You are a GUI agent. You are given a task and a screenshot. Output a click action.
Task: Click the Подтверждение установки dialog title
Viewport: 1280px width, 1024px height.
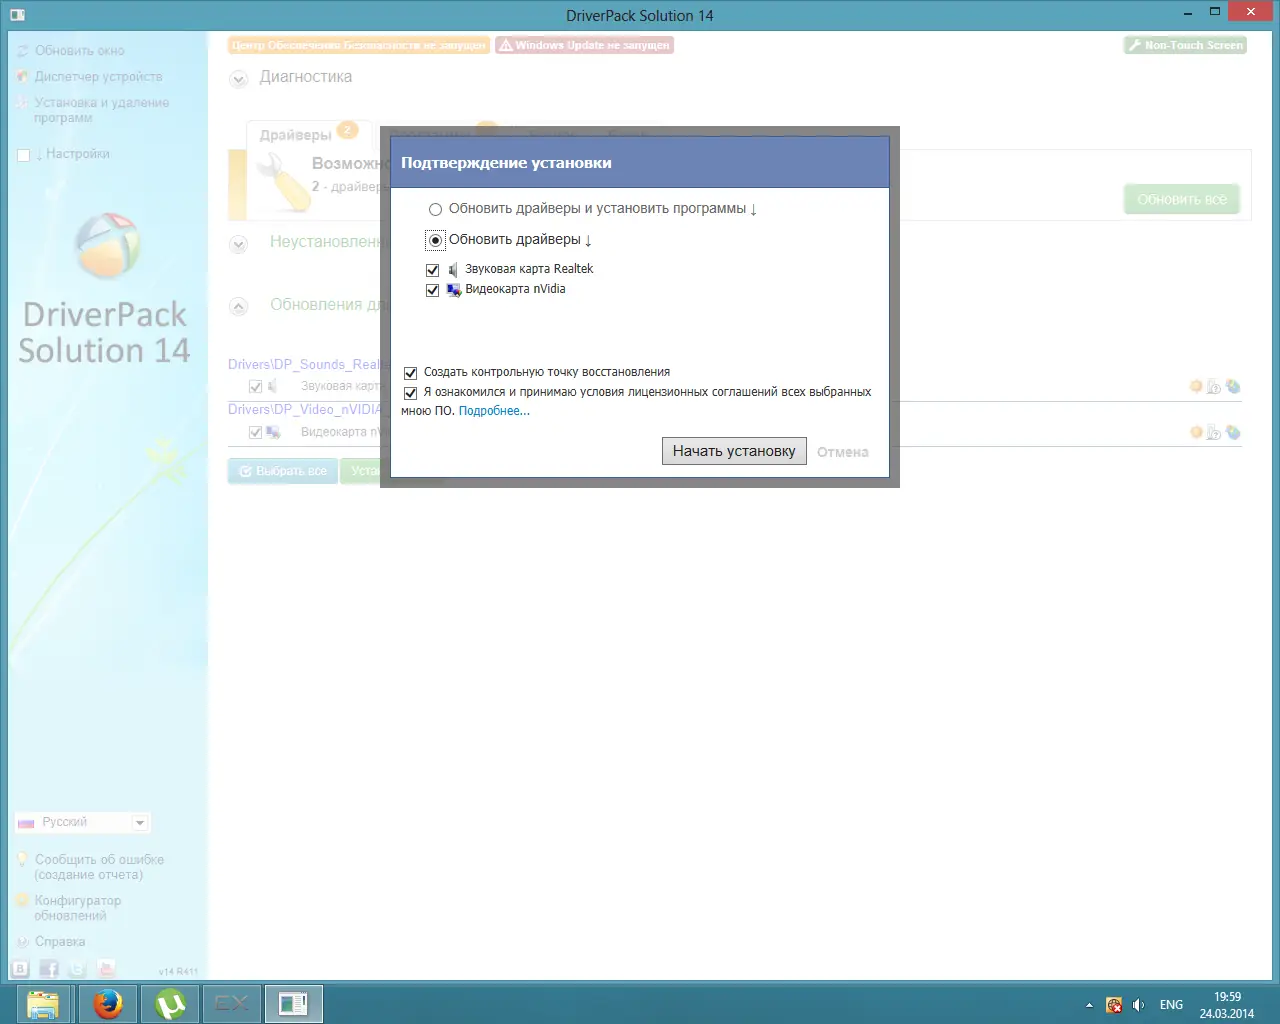click(506, 163)
